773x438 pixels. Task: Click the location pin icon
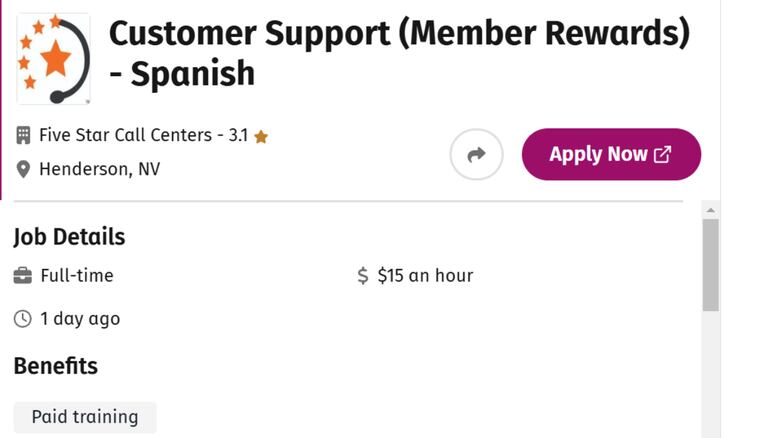(23, 169)
